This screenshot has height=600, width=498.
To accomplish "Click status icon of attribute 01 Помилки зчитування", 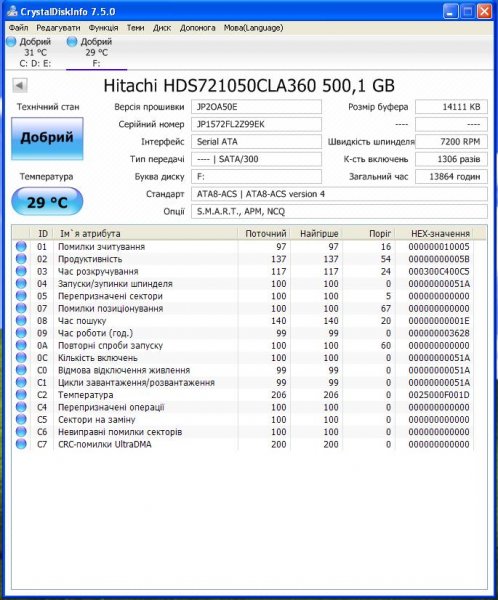I will pyautogui.click(x=21, y=246).
